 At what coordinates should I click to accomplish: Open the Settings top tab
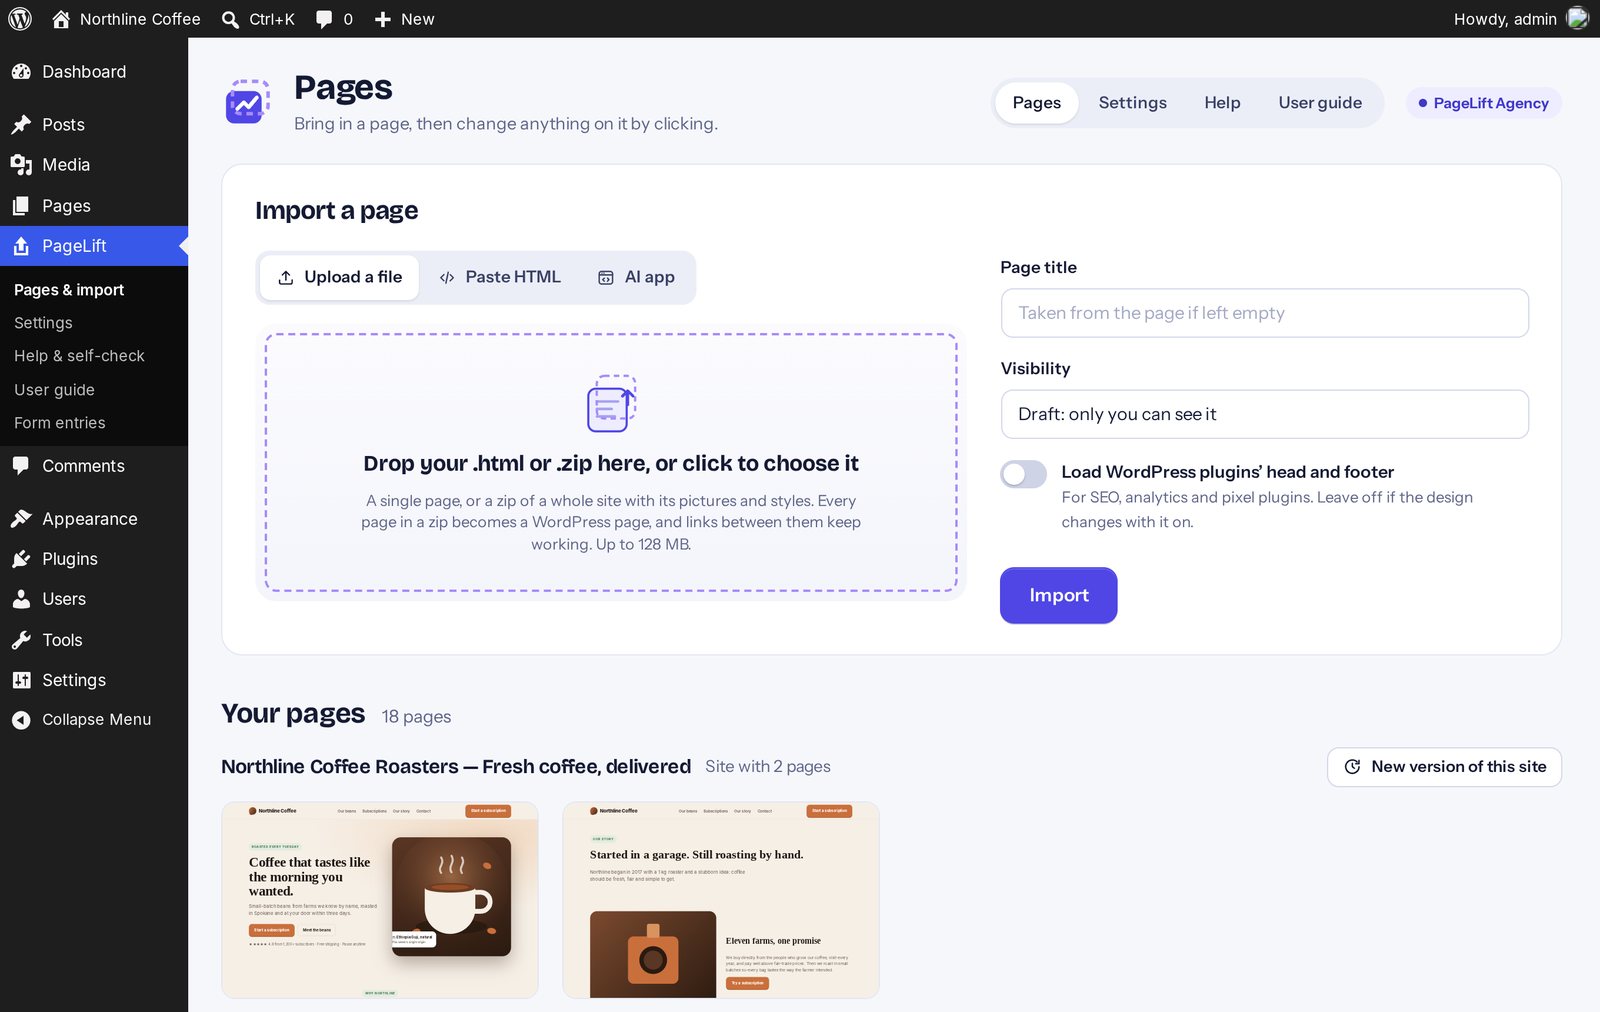(1132, 103)
